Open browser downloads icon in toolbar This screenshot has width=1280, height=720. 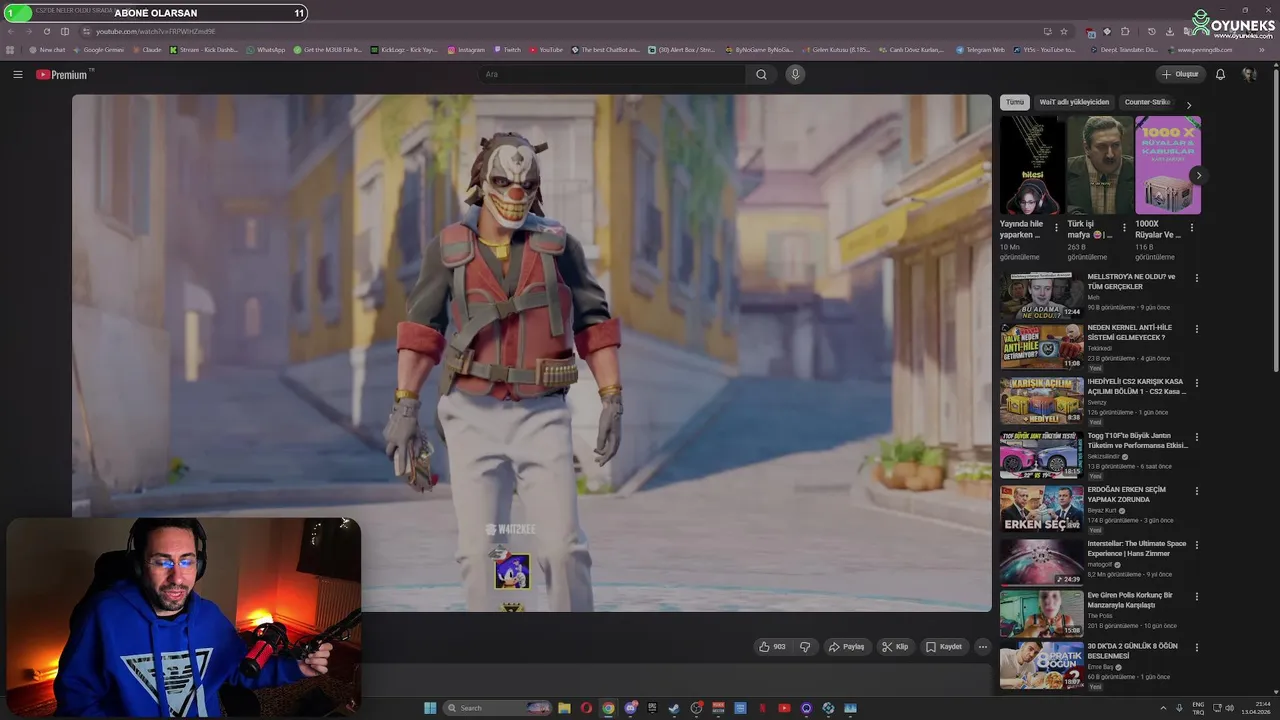1169,31
